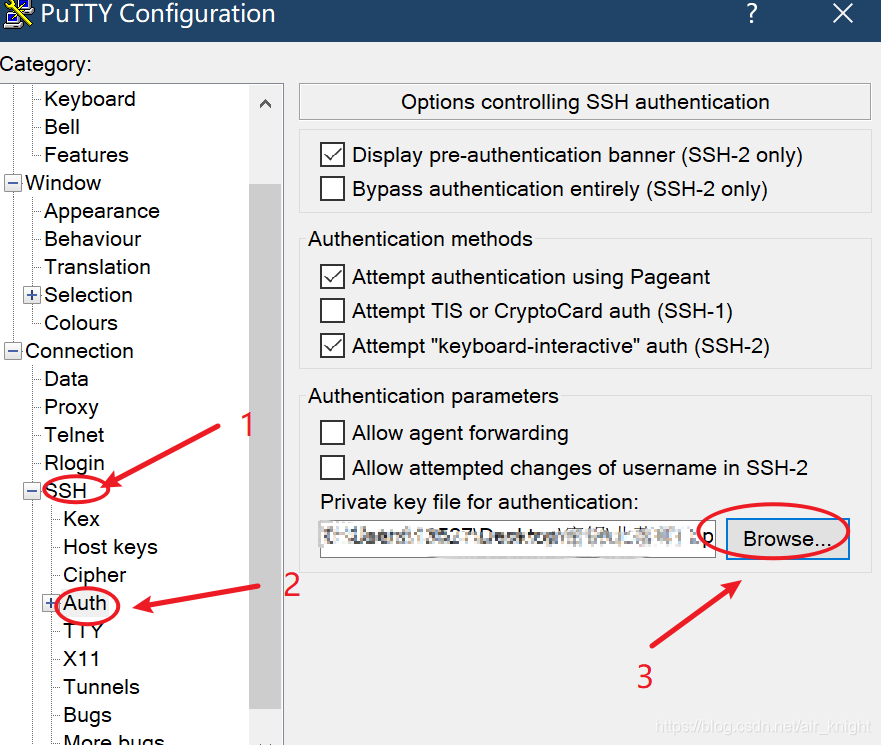Select Telnet in the category tree

(74, 435)
